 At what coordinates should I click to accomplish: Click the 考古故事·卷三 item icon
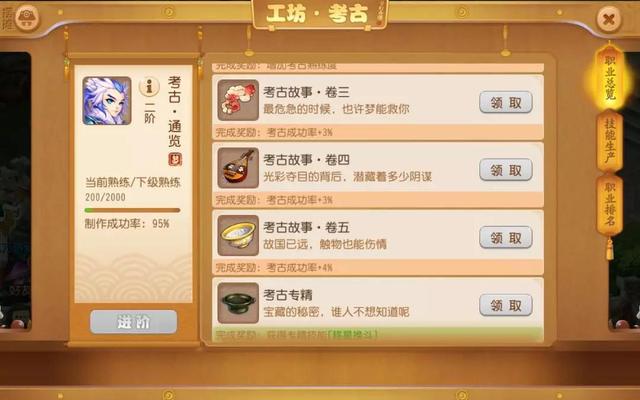coord(238,100)
